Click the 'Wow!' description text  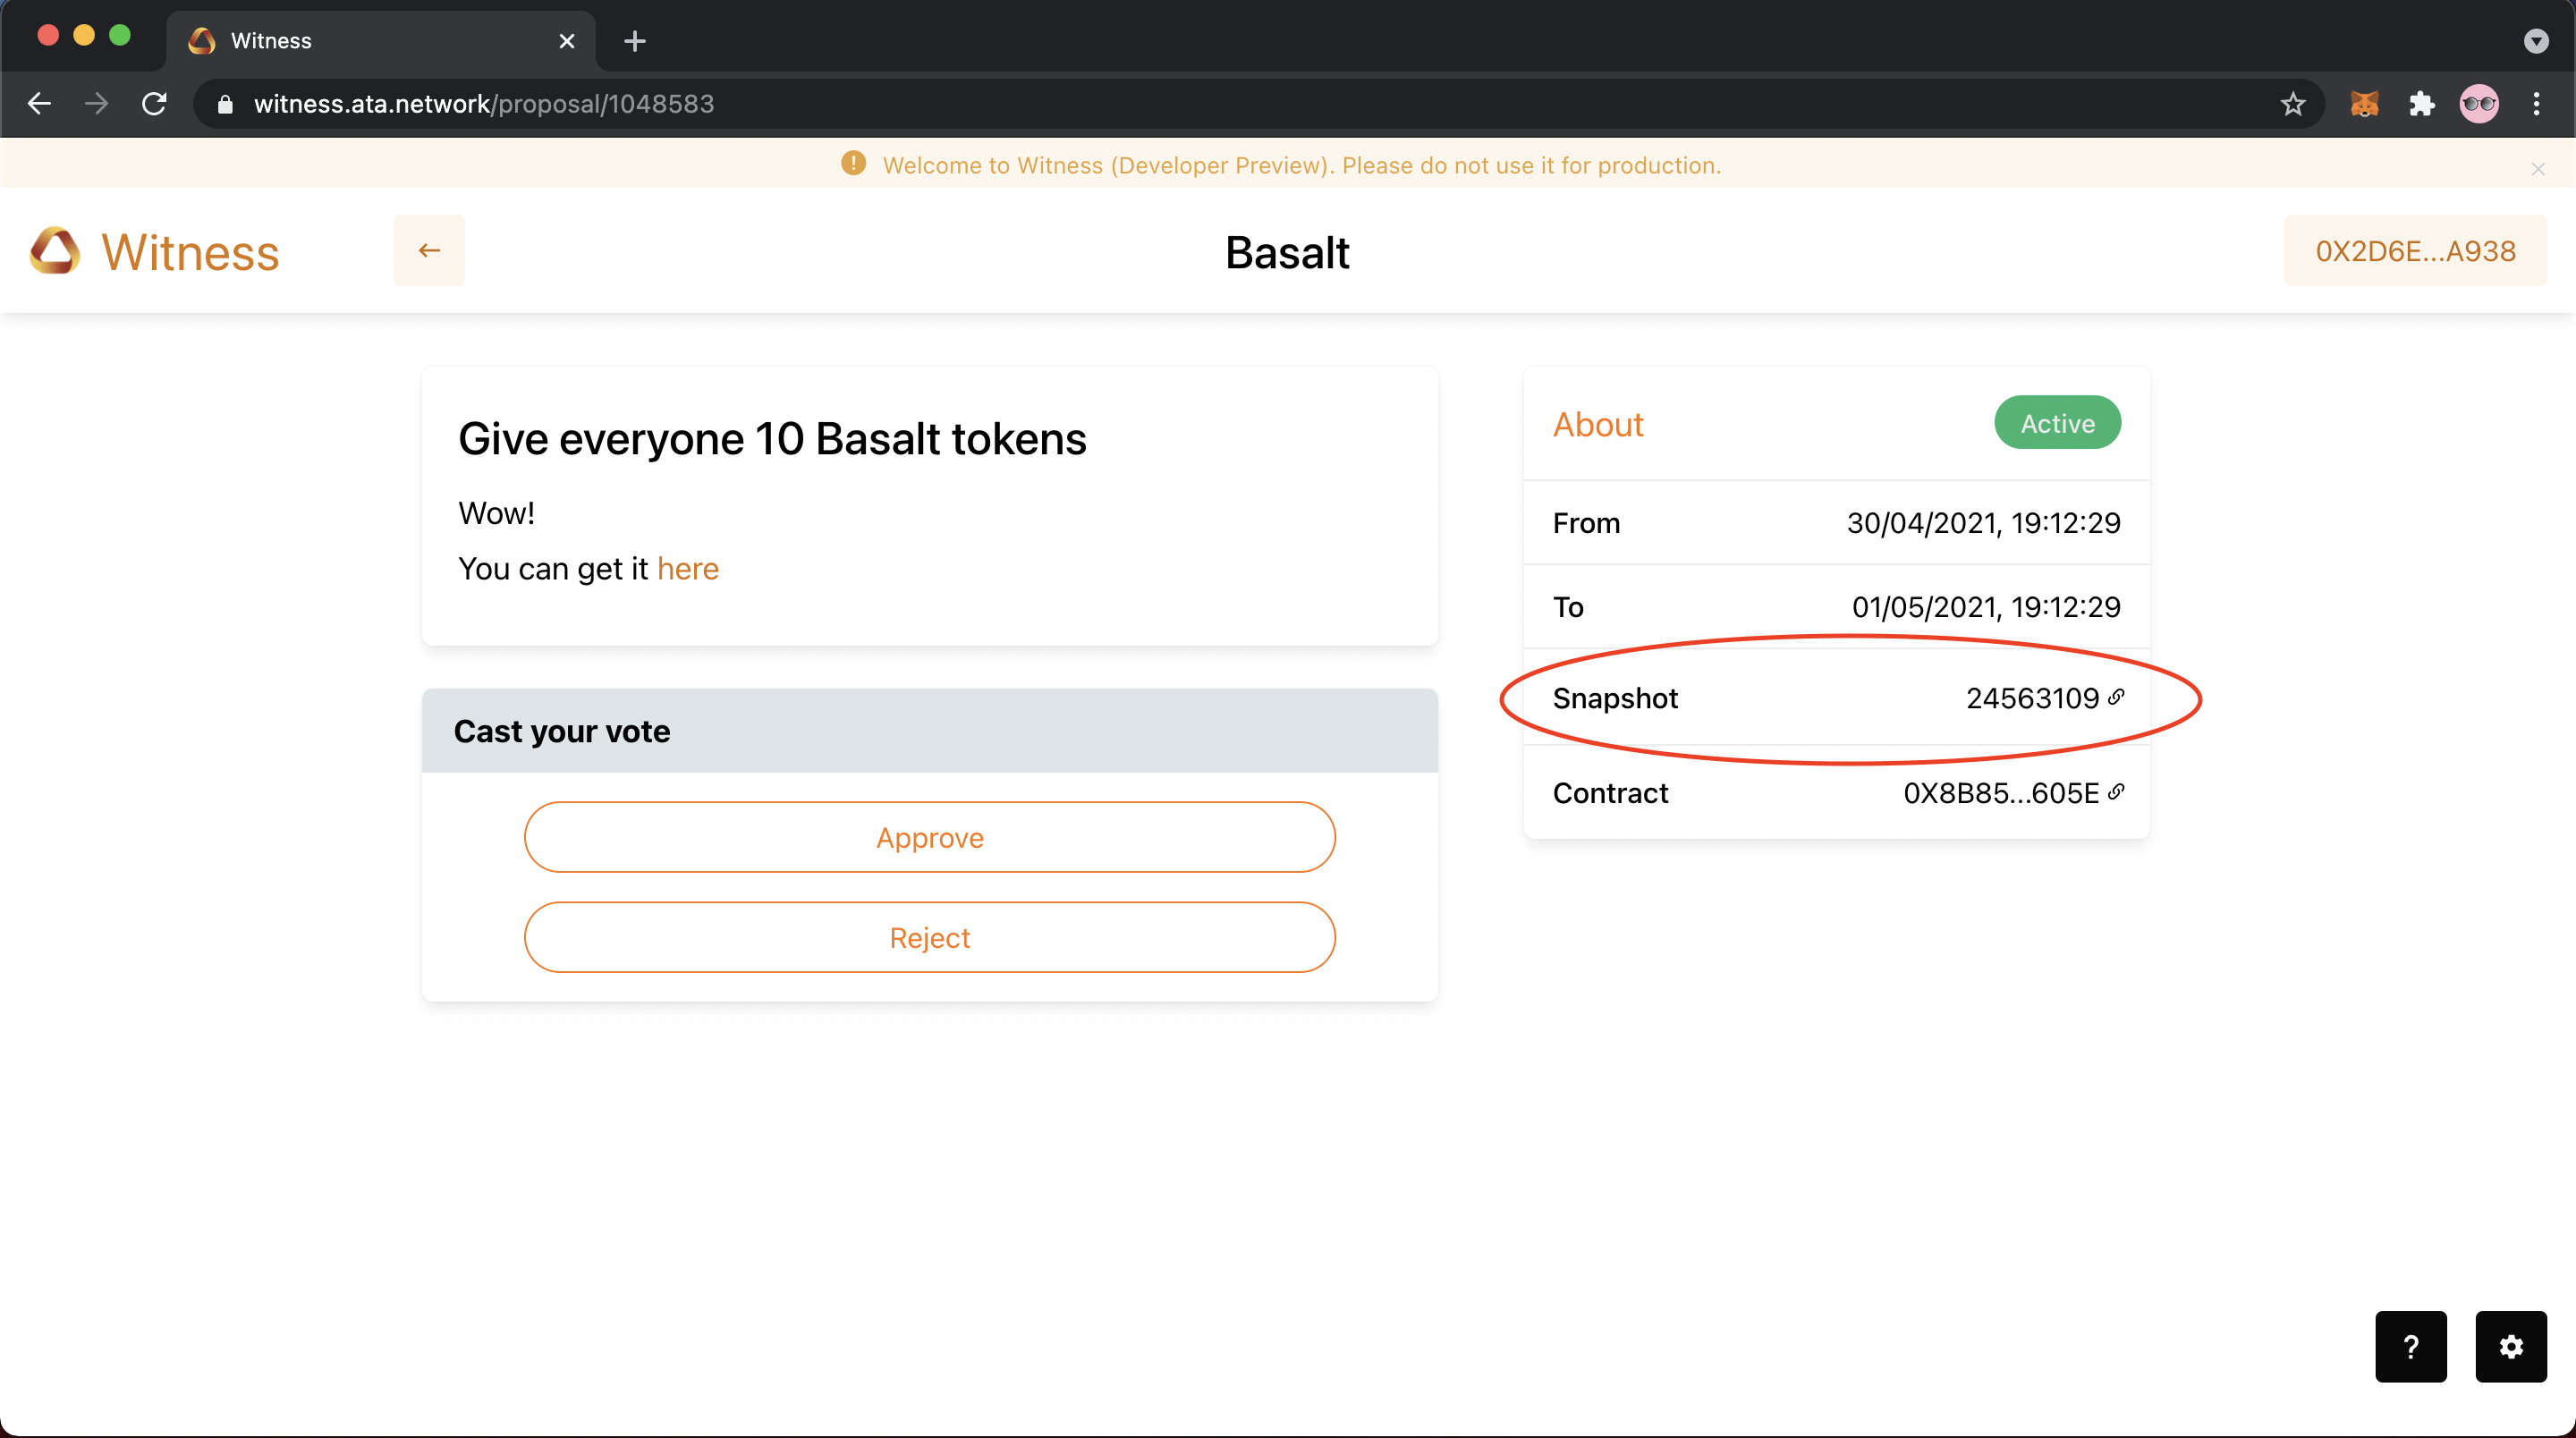496,513
